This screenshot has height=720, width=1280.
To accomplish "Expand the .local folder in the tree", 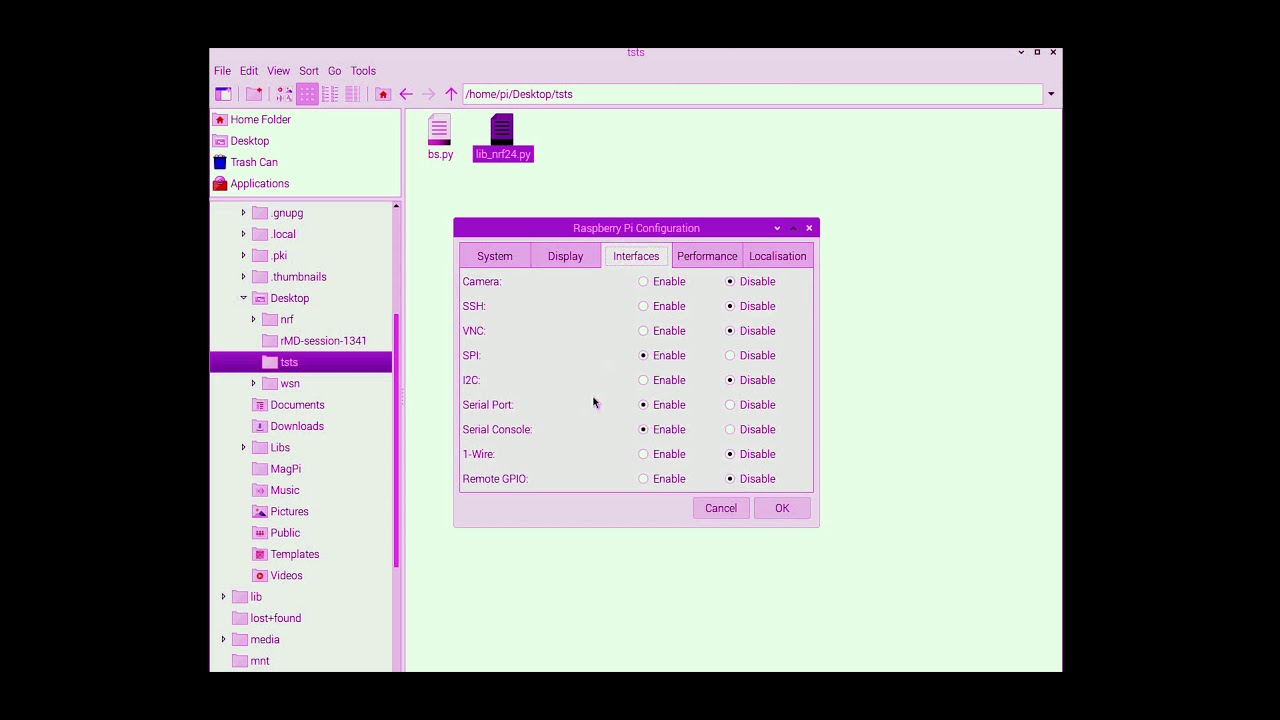I will click(x=243, y=234).
